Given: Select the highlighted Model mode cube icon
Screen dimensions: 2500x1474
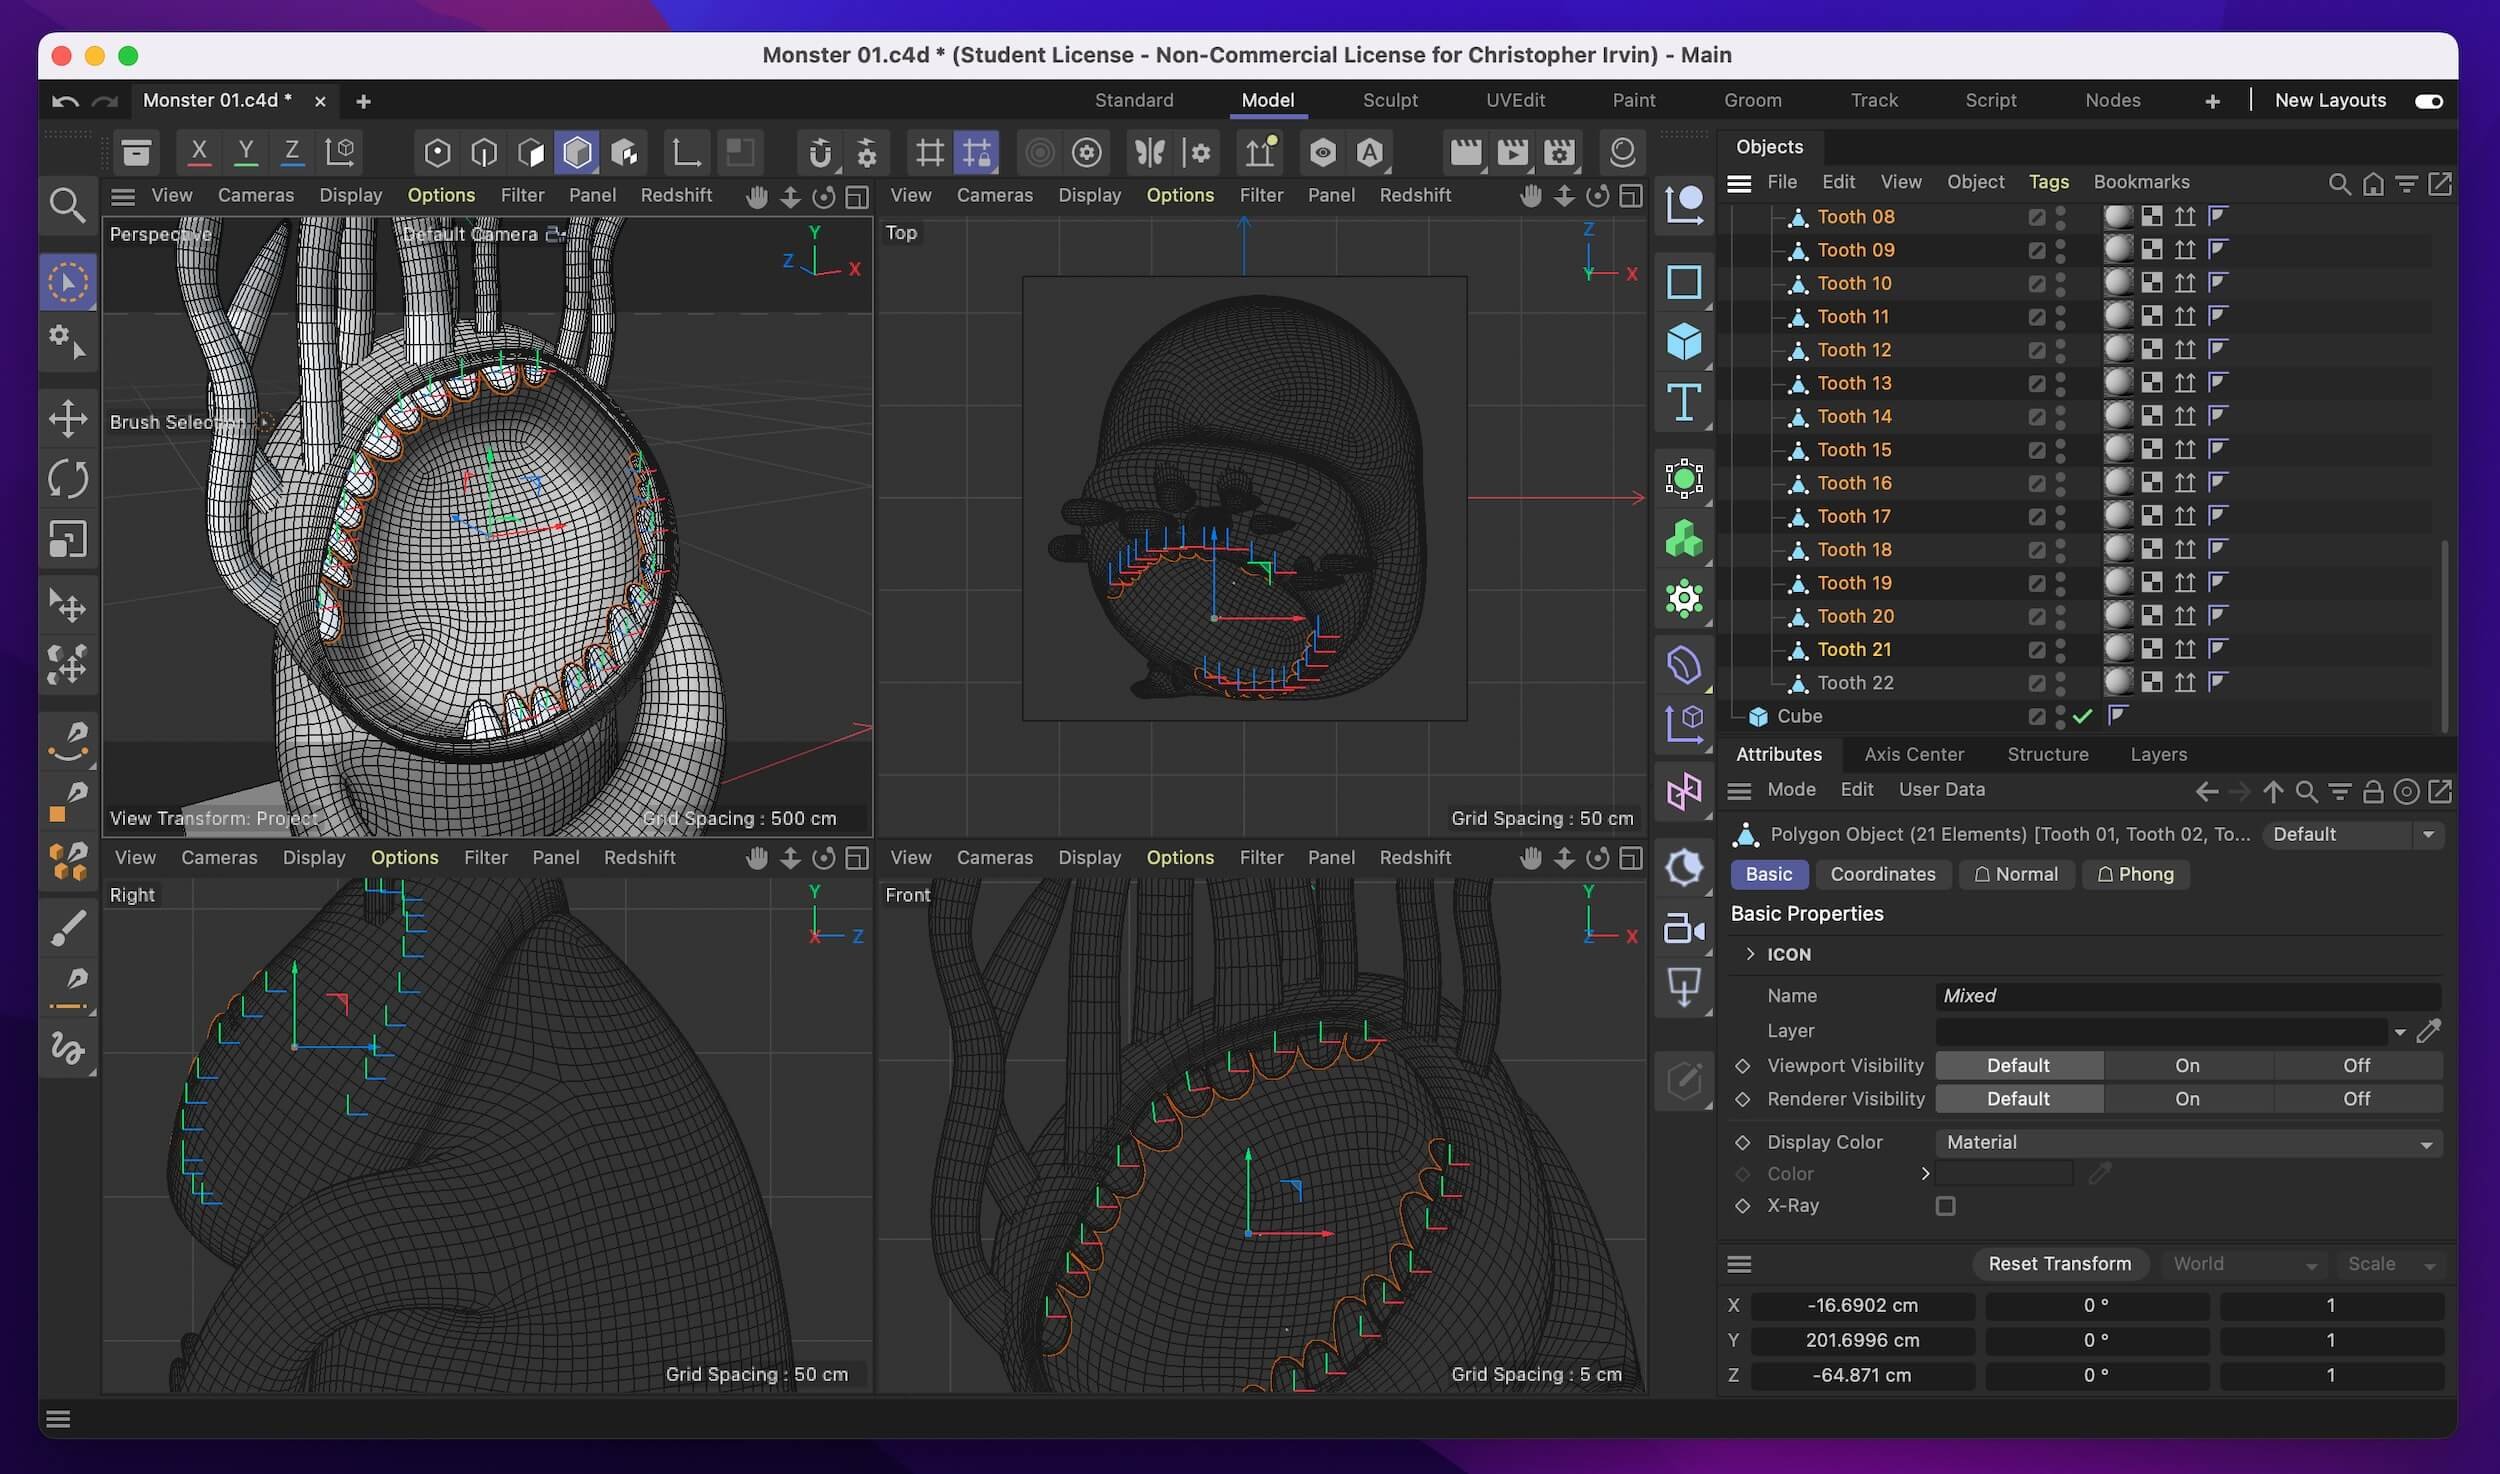Looking at the screenshot, I should (x=577, y=152).
